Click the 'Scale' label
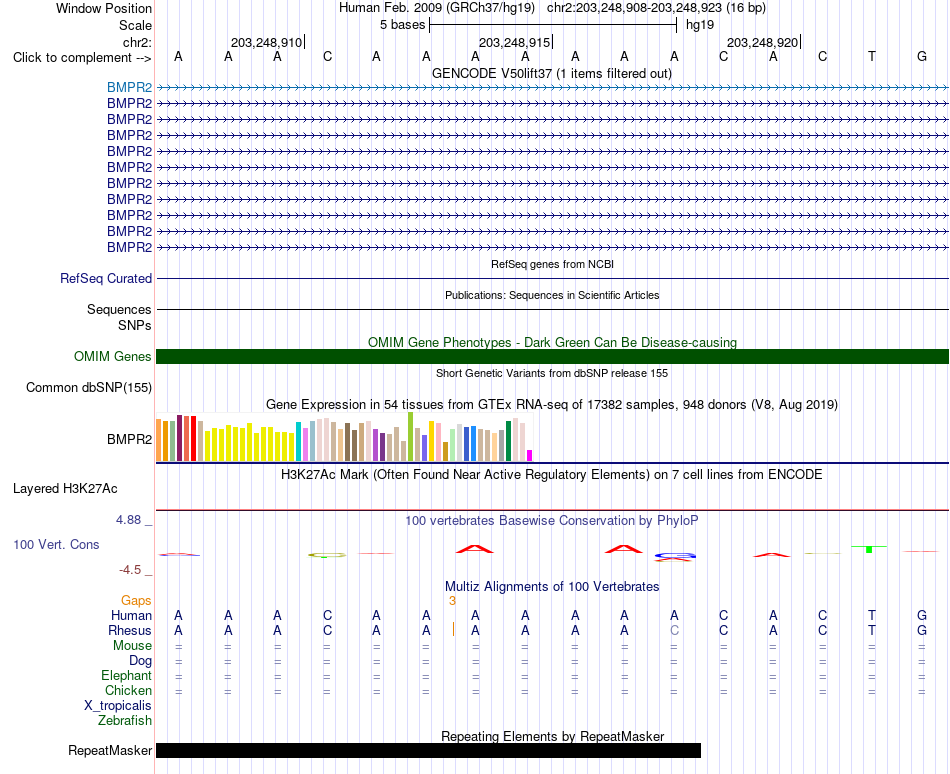This screenshot has width=950, height=774. click(x=135, y=25)
